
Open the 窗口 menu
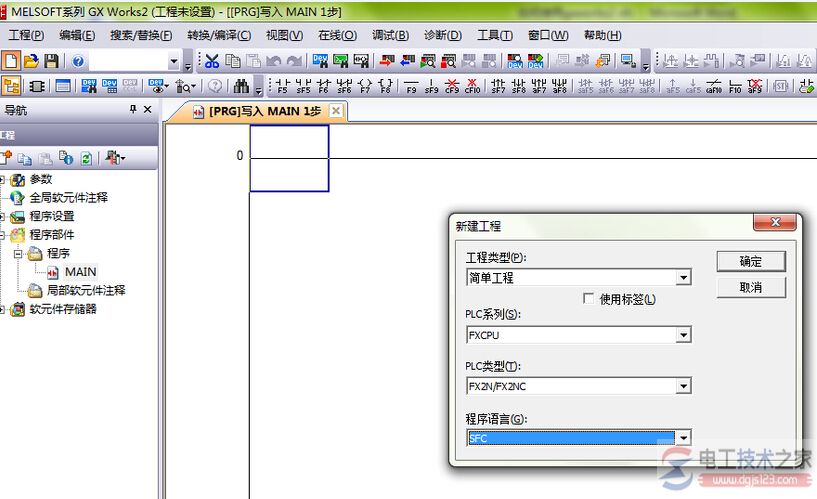click(548, 35)
